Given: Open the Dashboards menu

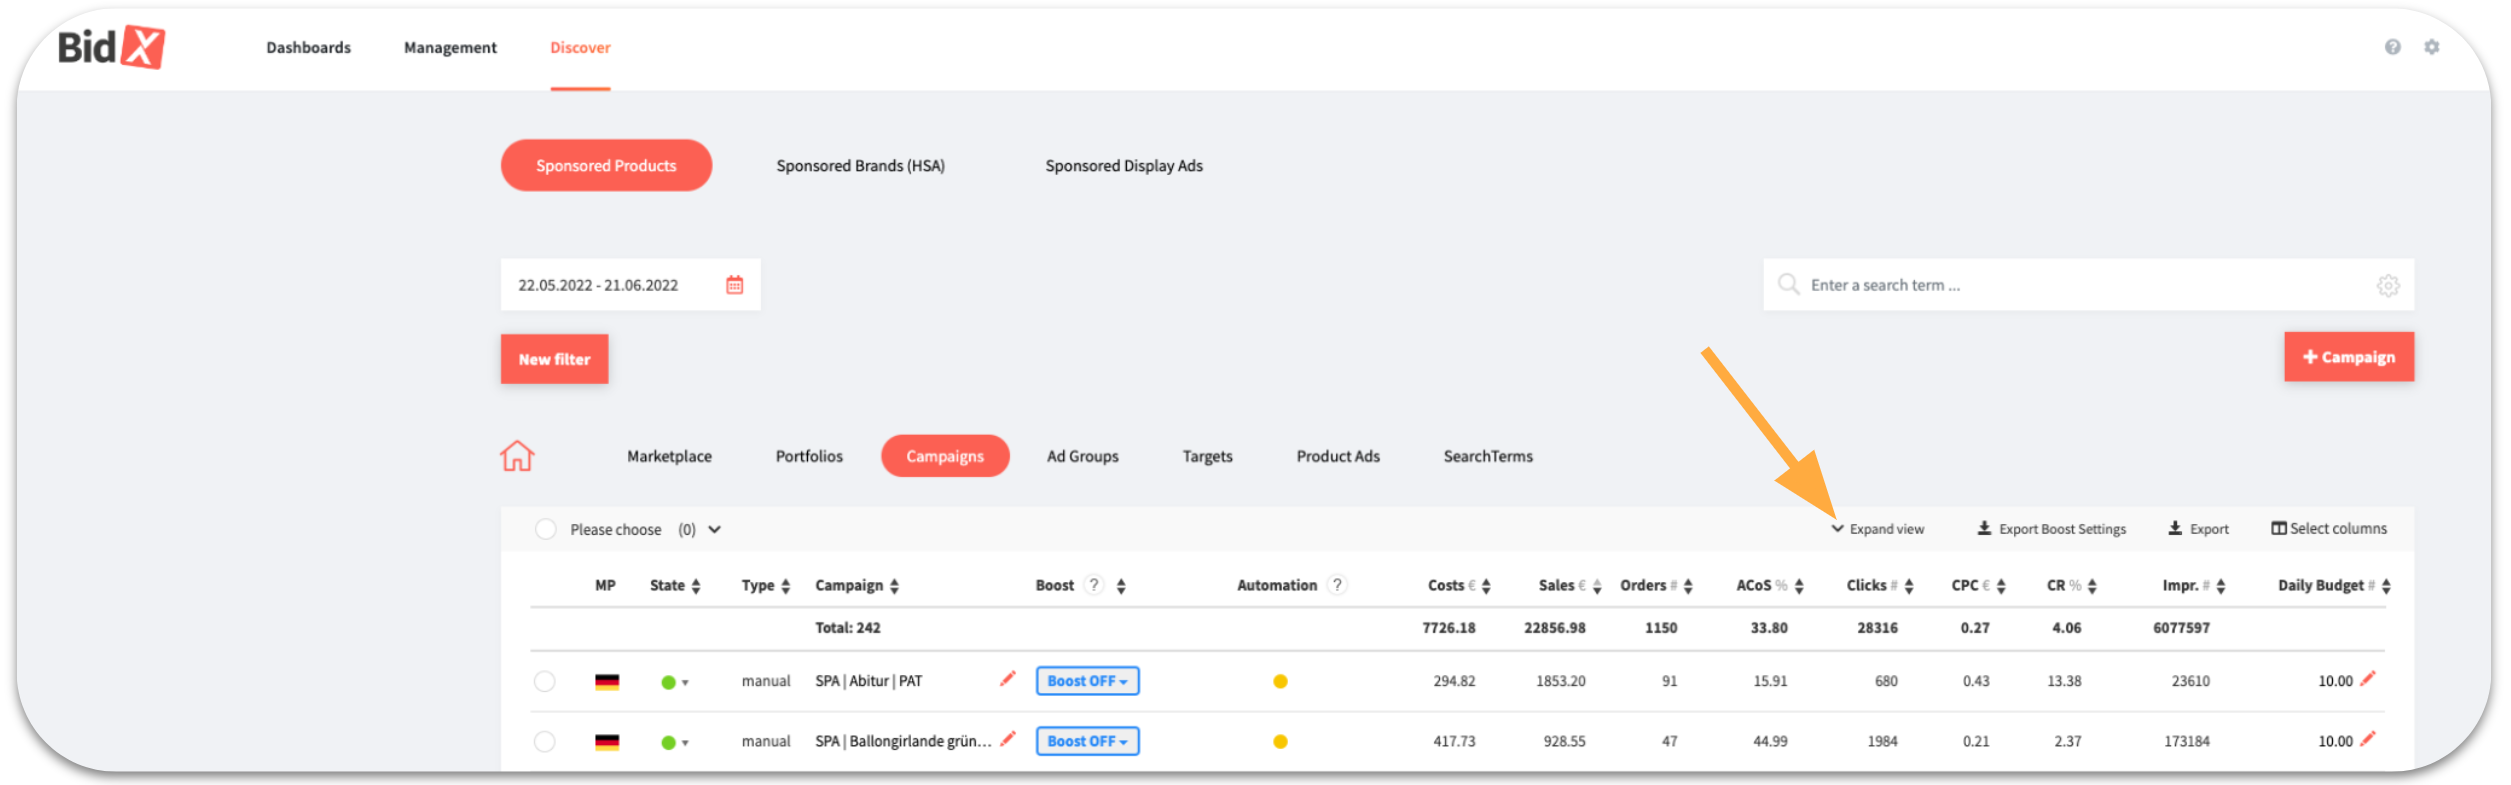Looking at the screenshot, I should [308, 47].
